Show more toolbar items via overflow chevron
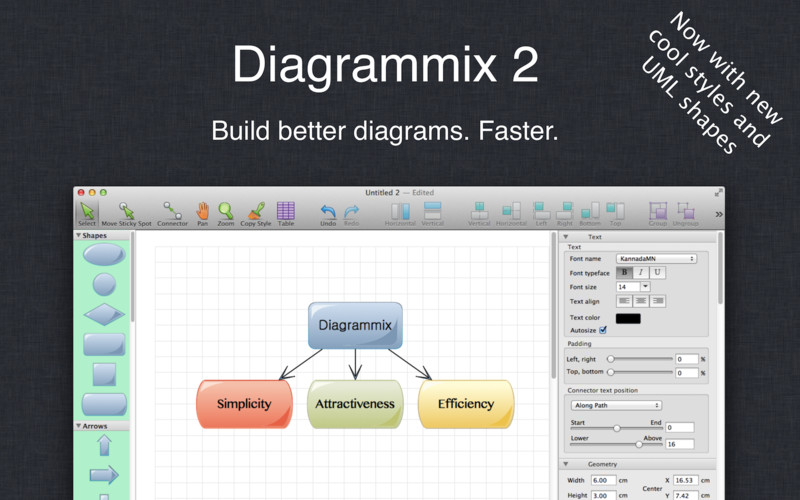This screenshot has height=500, width=800. pos(719,214)
